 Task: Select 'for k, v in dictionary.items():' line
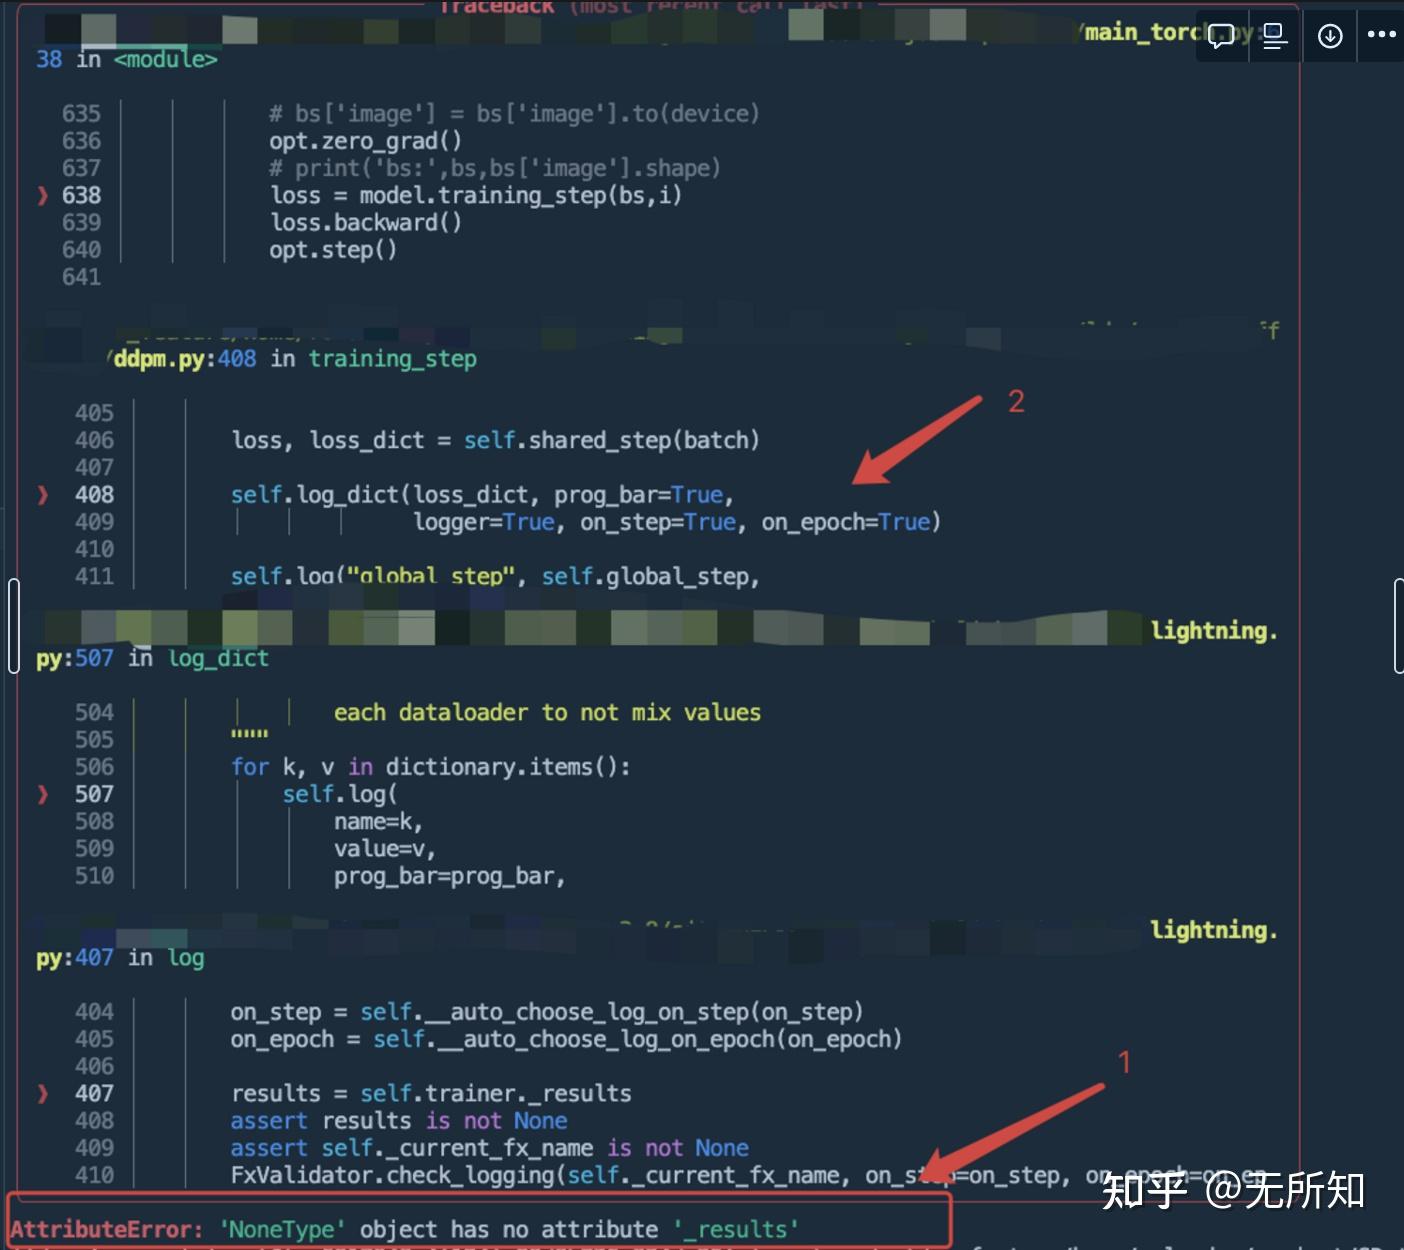point(431,767)
